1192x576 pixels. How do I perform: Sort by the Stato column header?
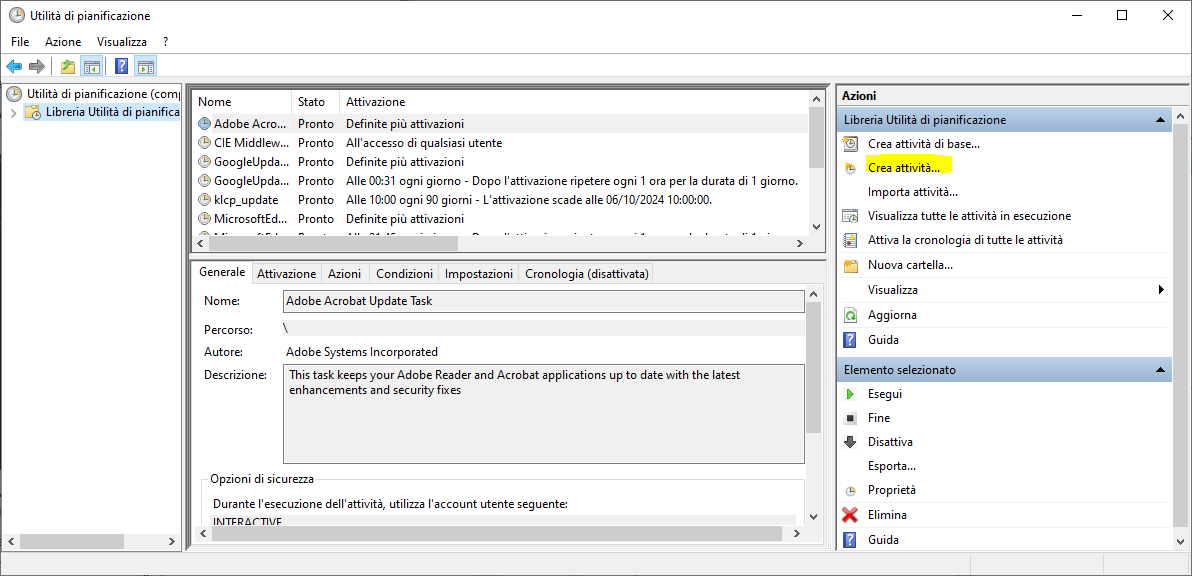(x=315, y=102)
